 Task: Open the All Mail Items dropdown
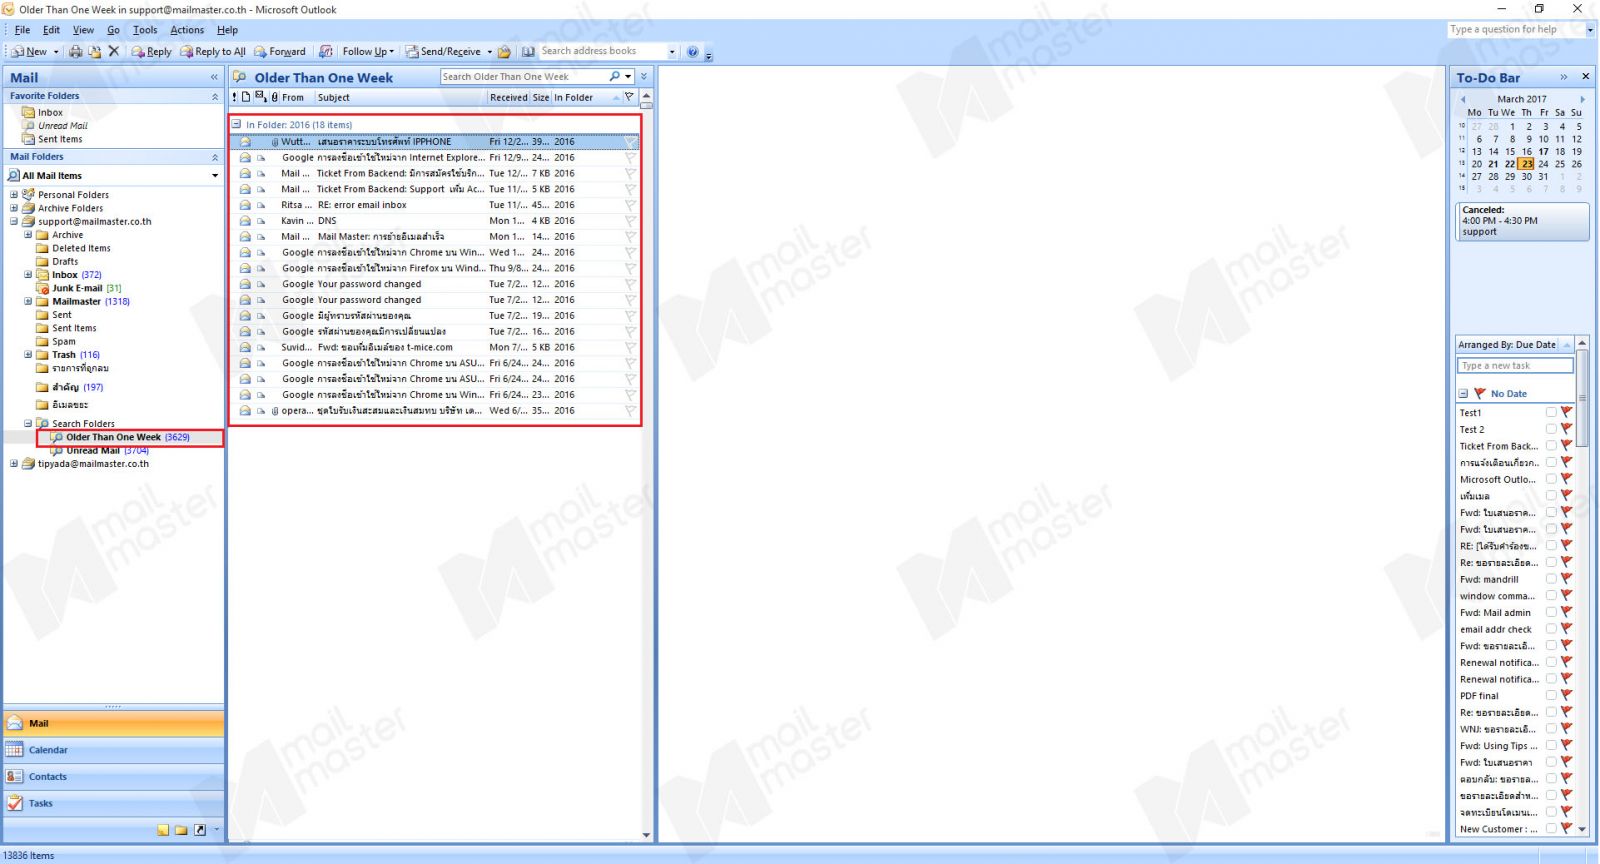click(215, 176)
